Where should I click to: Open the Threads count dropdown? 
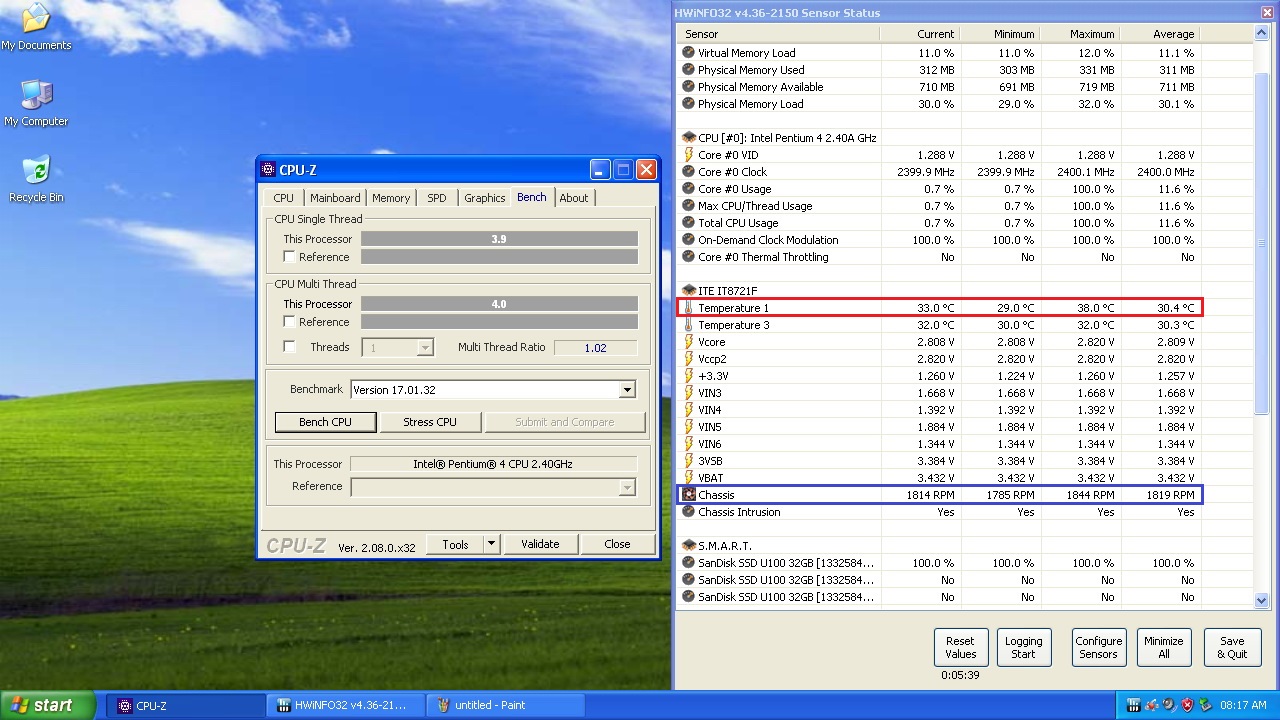pos(425,348)
